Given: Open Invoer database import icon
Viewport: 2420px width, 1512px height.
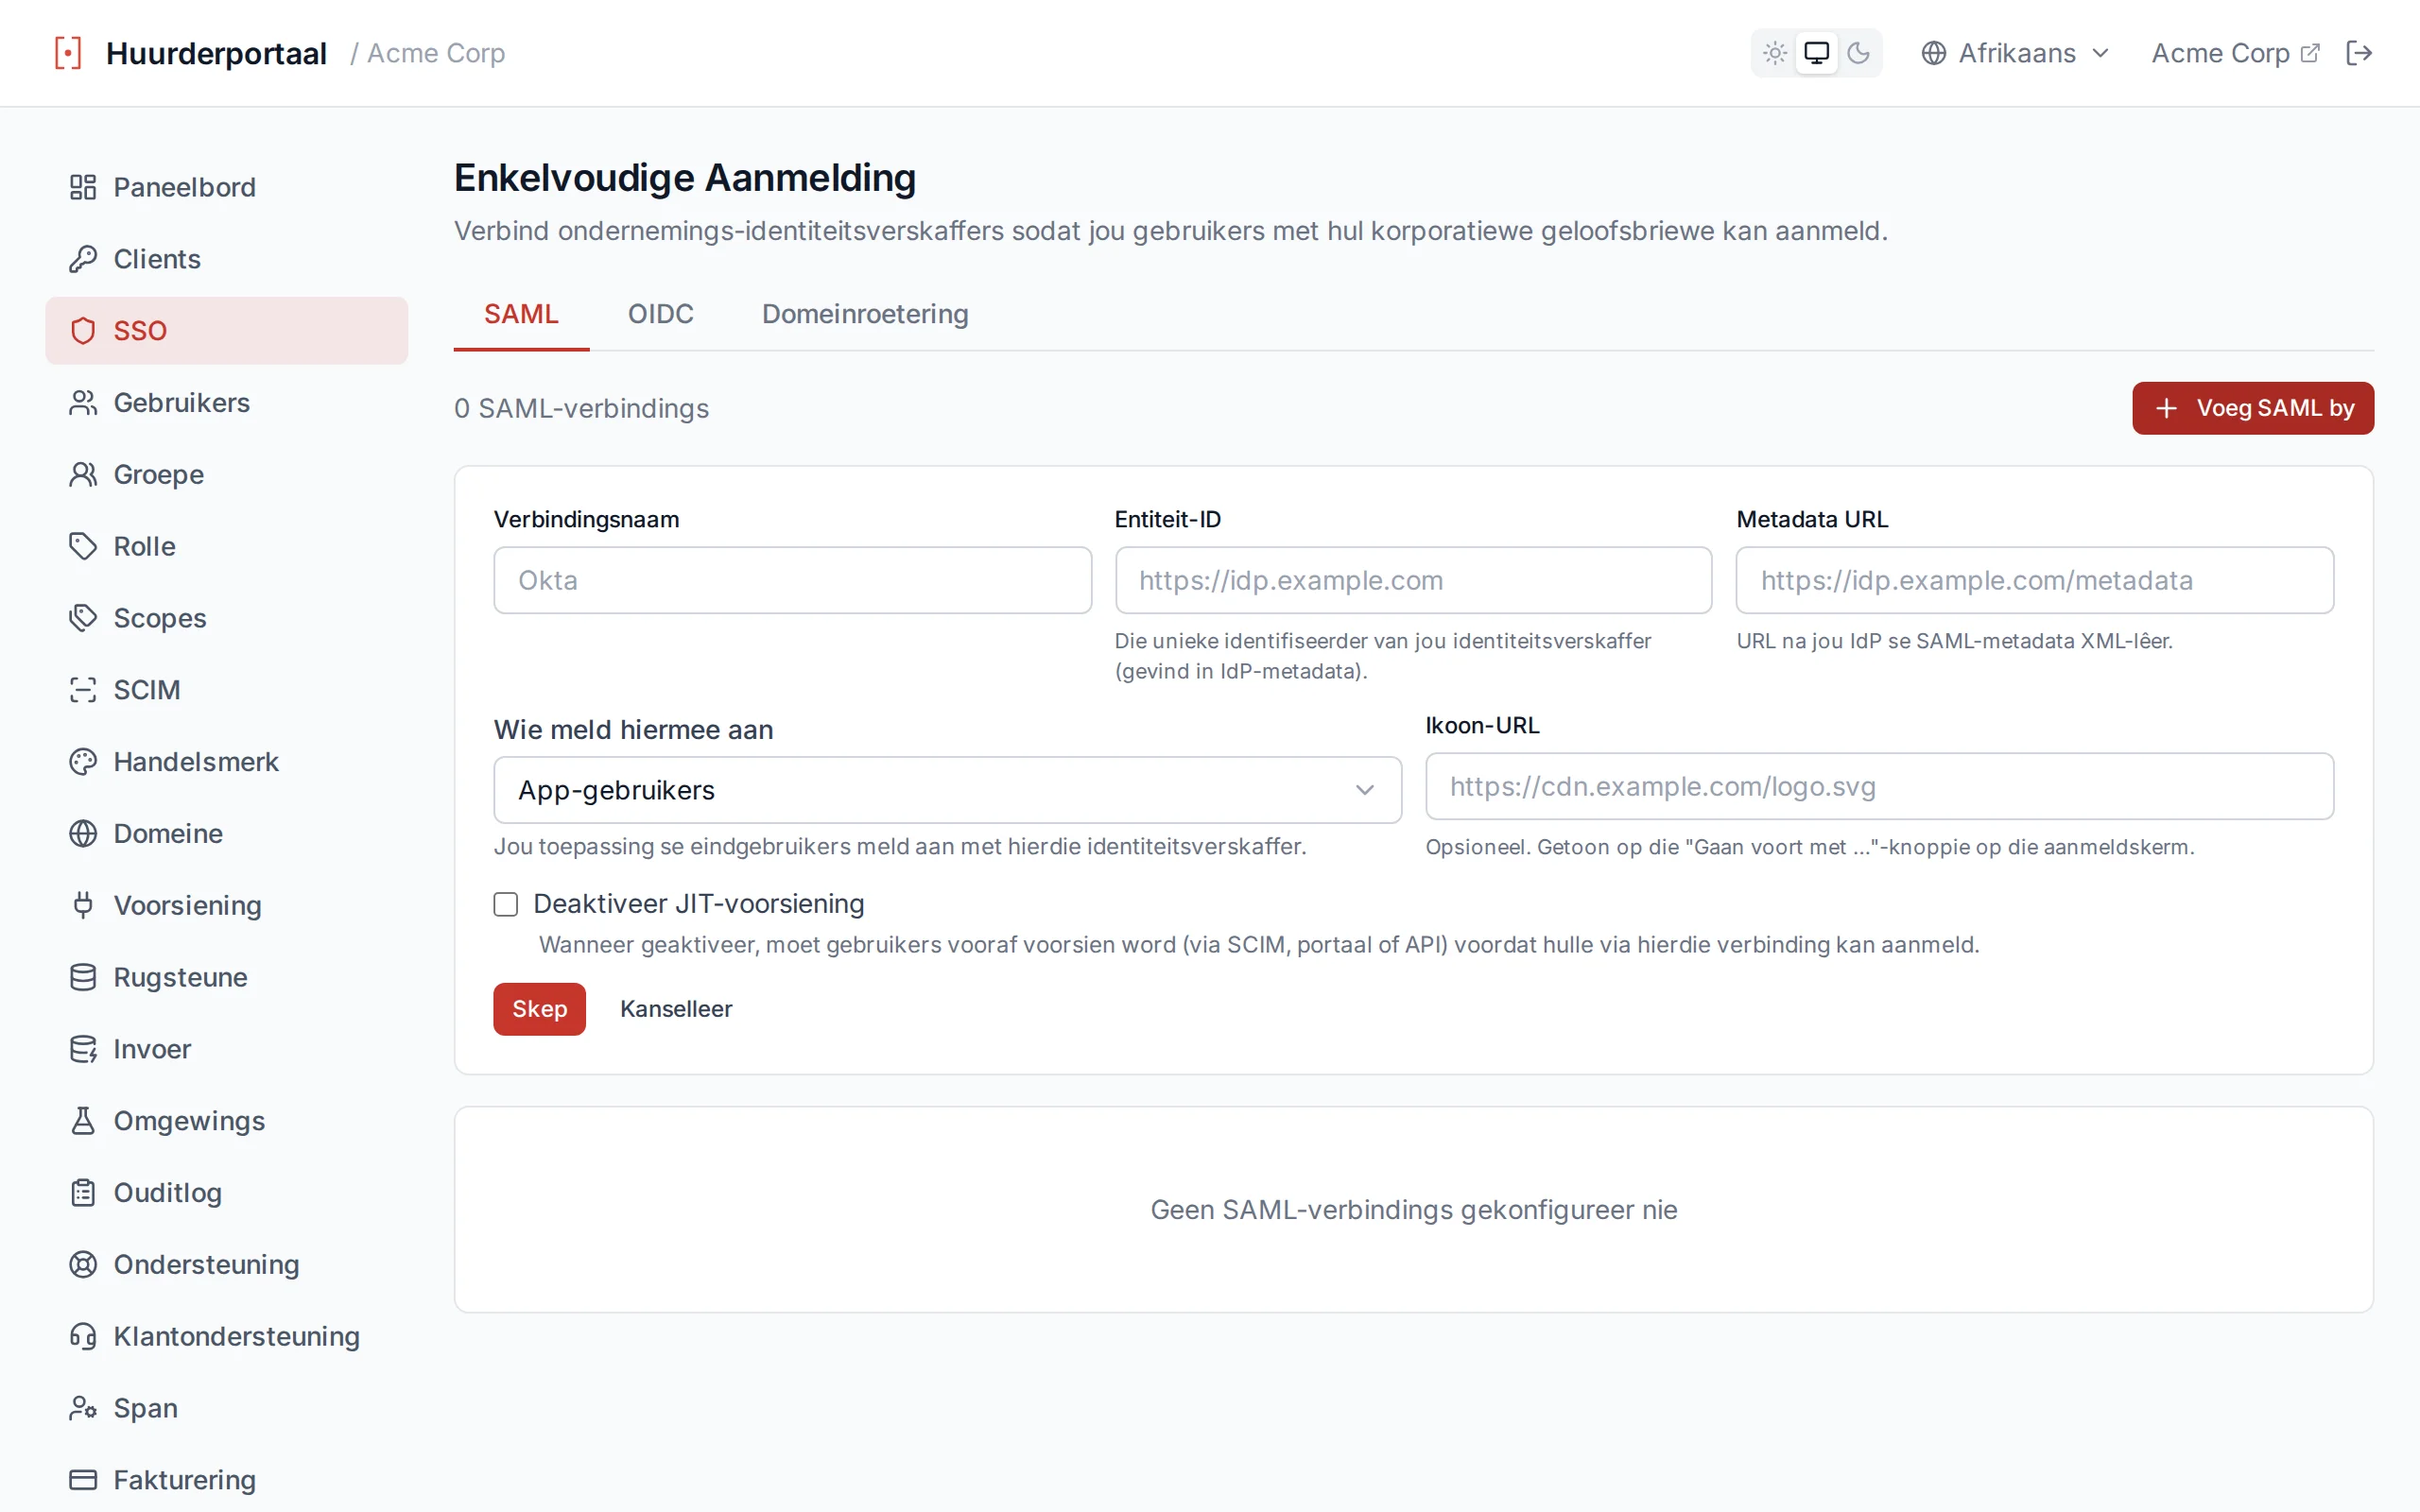Looking at the screenshot, I should click(x=83, y=1049).
